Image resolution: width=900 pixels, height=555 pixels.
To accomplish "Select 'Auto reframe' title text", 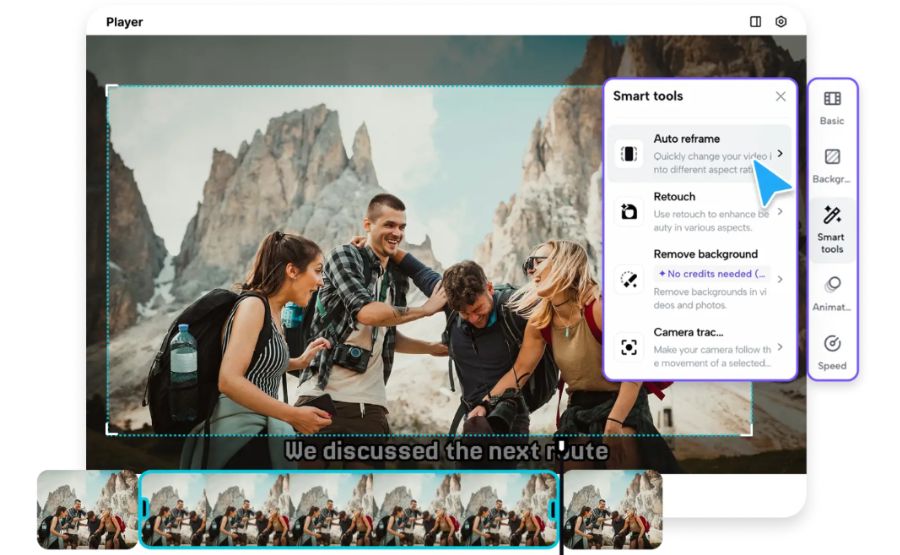I will (686, 139).
